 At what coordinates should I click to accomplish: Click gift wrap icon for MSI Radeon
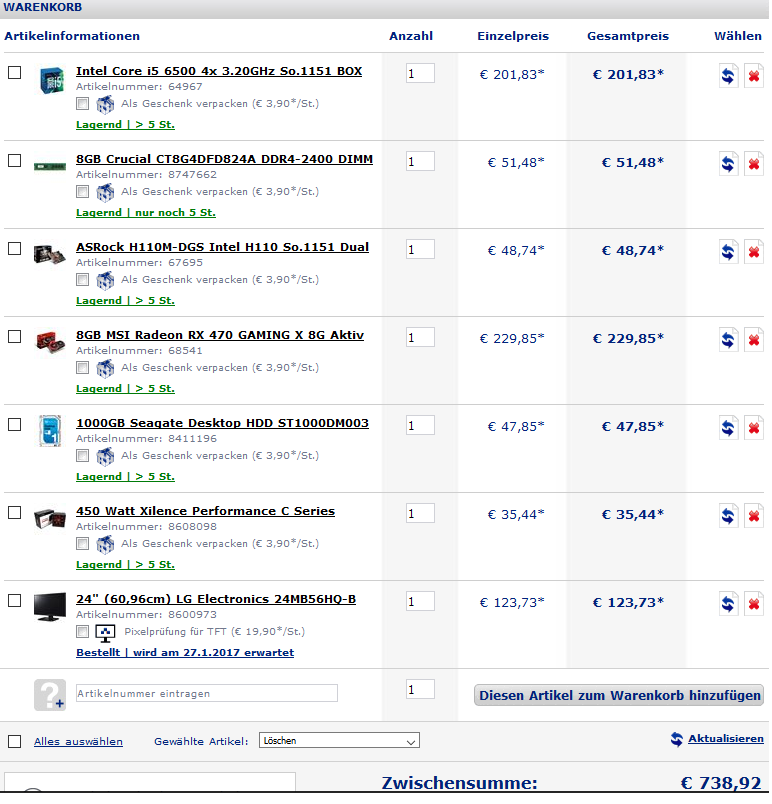tap(105, 368)
